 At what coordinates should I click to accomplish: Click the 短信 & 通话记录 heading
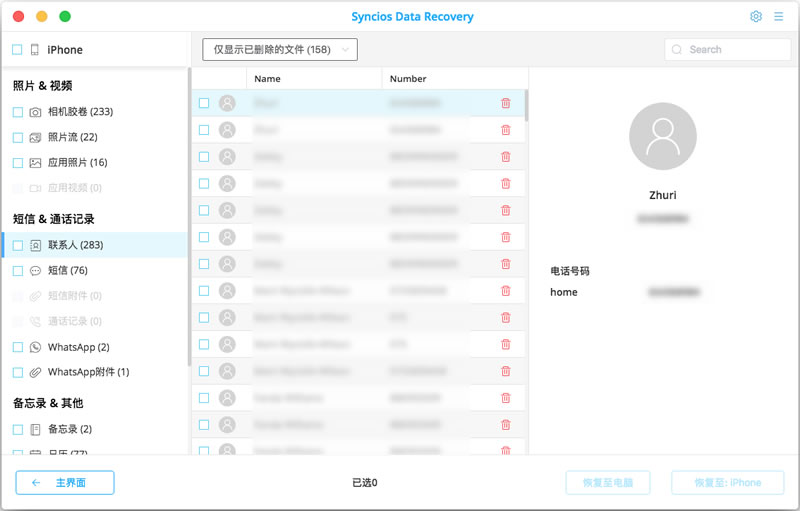[x=54, y=219]
